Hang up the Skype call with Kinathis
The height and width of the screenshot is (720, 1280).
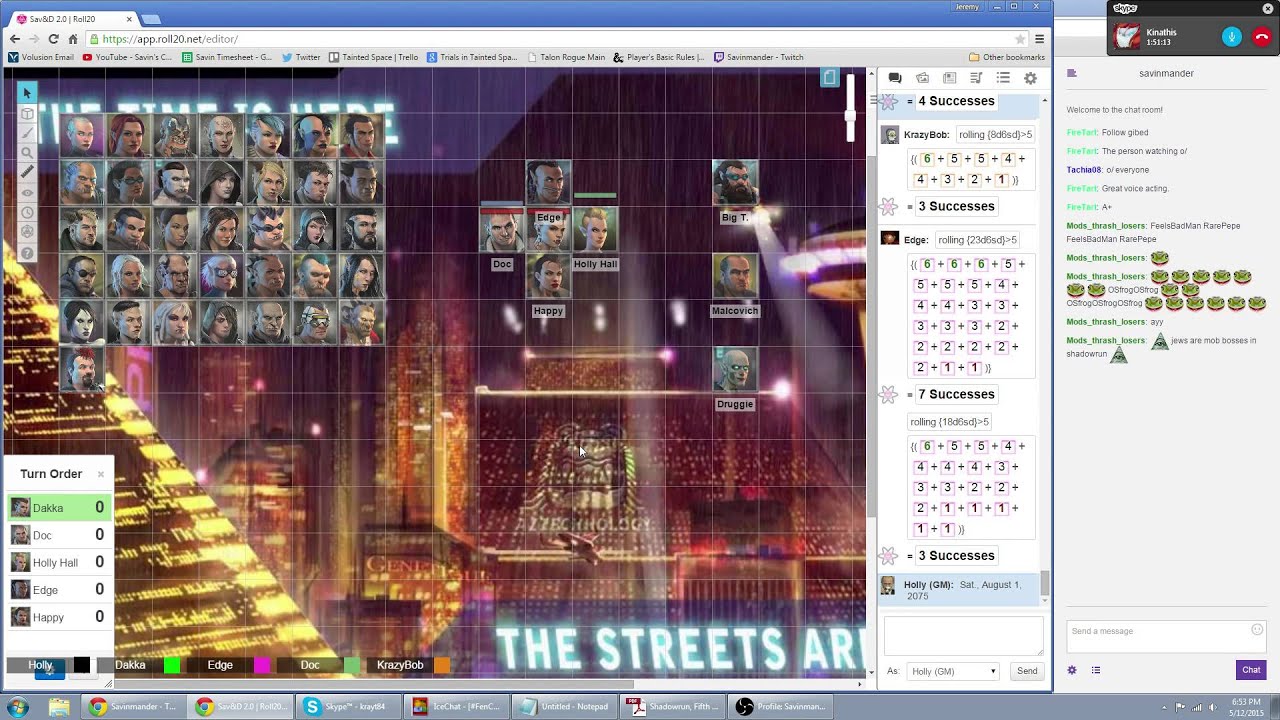tap(1262, 37)
